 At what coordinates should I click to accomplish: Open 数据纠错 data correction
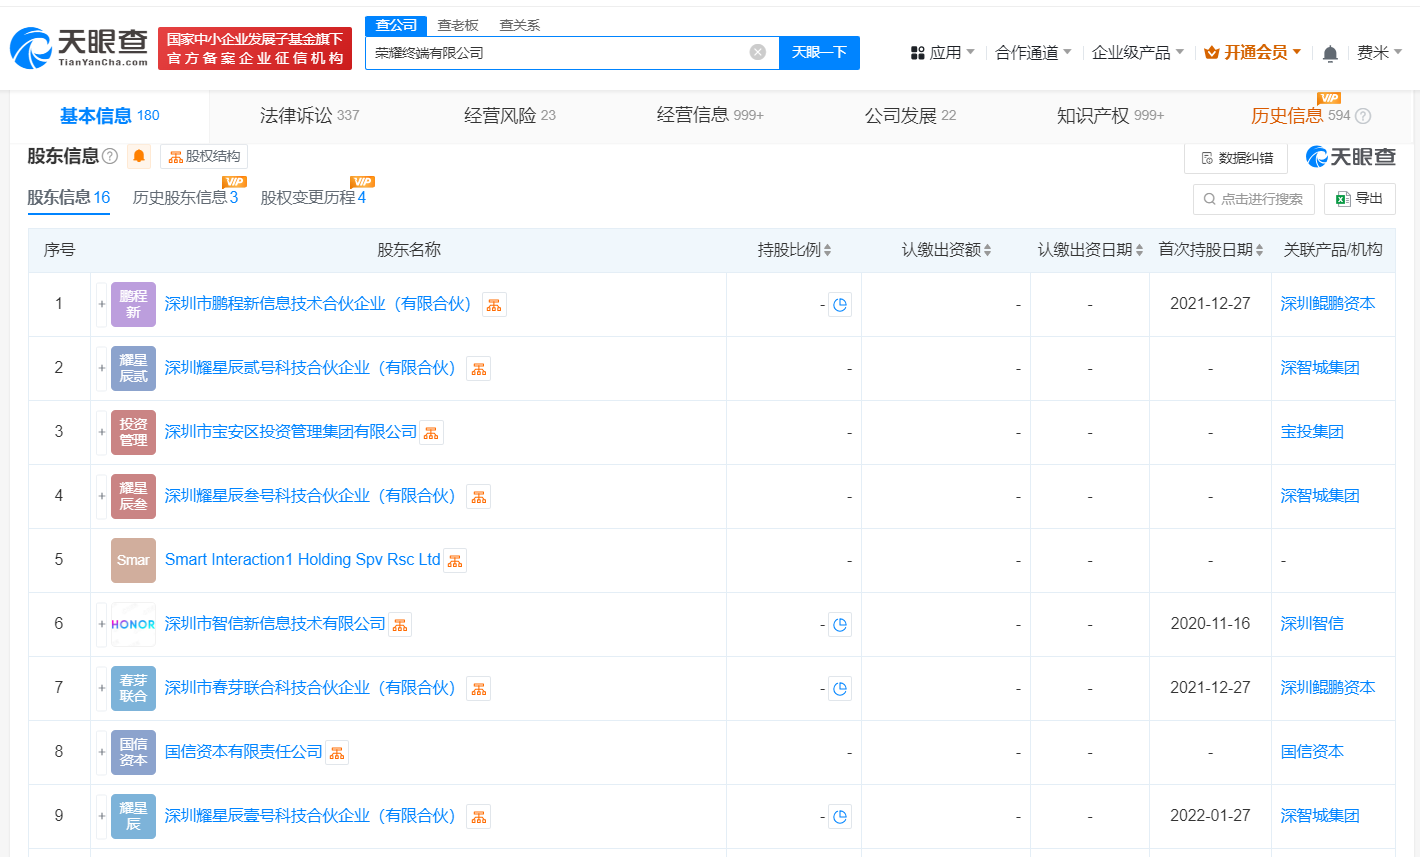point(1236,157)
